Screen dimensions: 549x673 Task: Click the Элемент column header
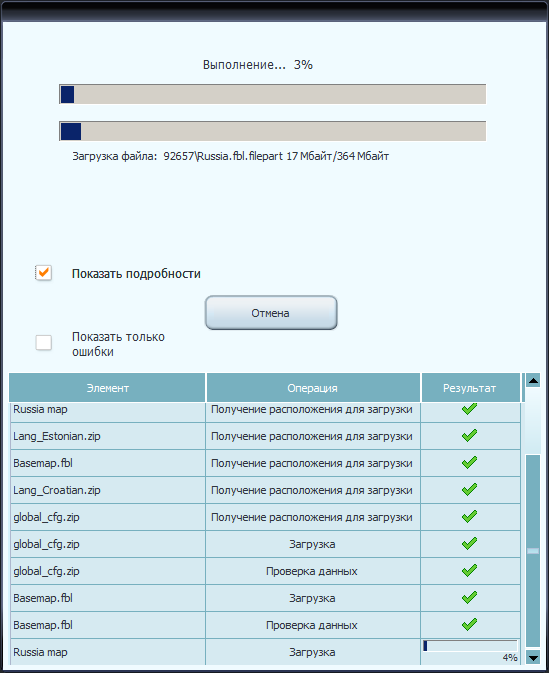click(x=107, y=388)
